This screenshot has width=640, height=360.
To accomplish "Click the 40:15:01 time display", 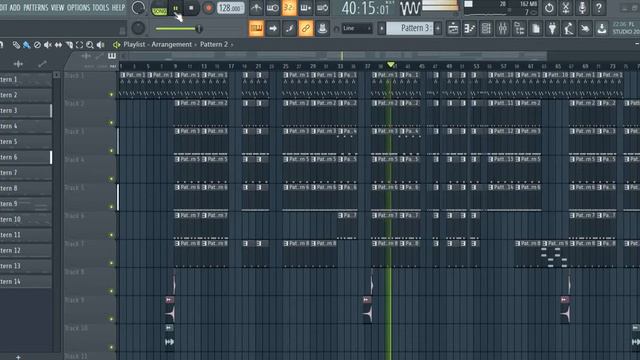I will point(365,8).
